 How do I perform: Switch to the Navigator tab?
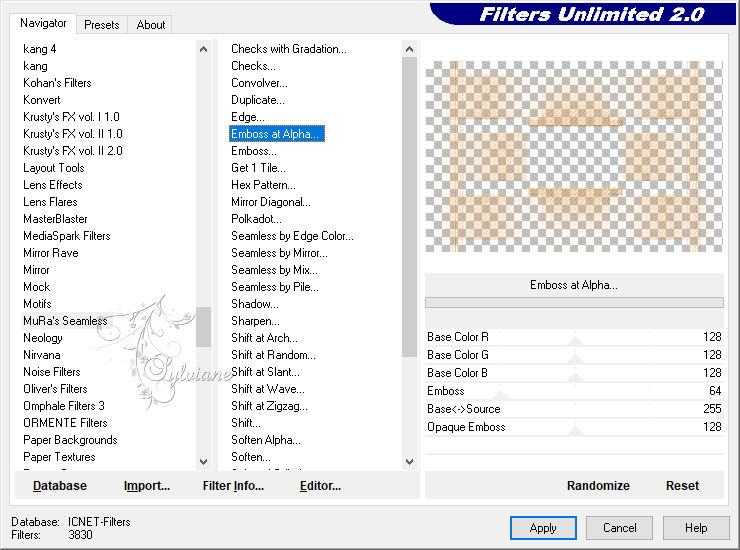point(43,23)
